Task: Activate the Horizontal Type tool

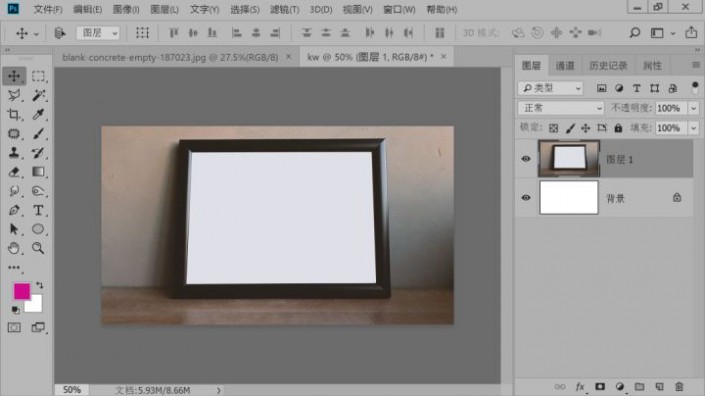Action: [x=38, y=210]
